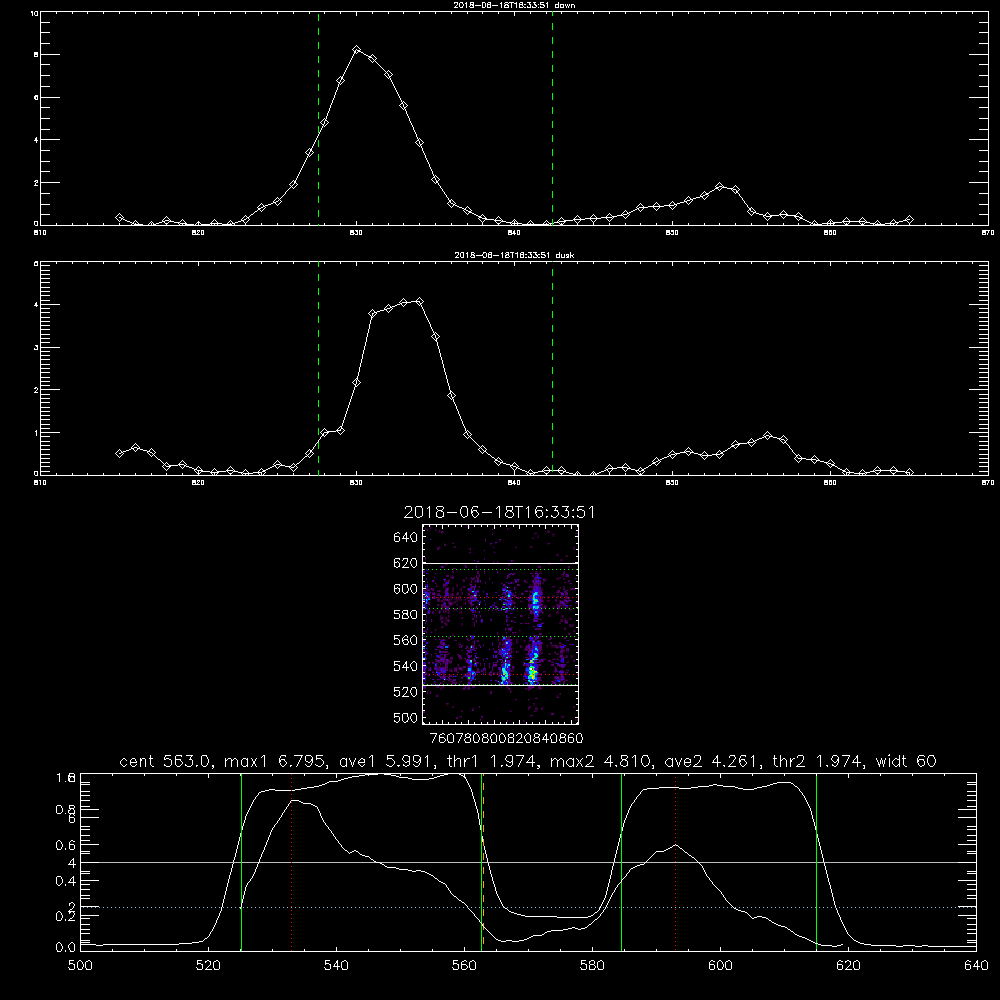Viewport: 1000px width, 1000px height.
Task: Select the small secondary peak near 856 in dusk plot
Action: pos(768,436)
